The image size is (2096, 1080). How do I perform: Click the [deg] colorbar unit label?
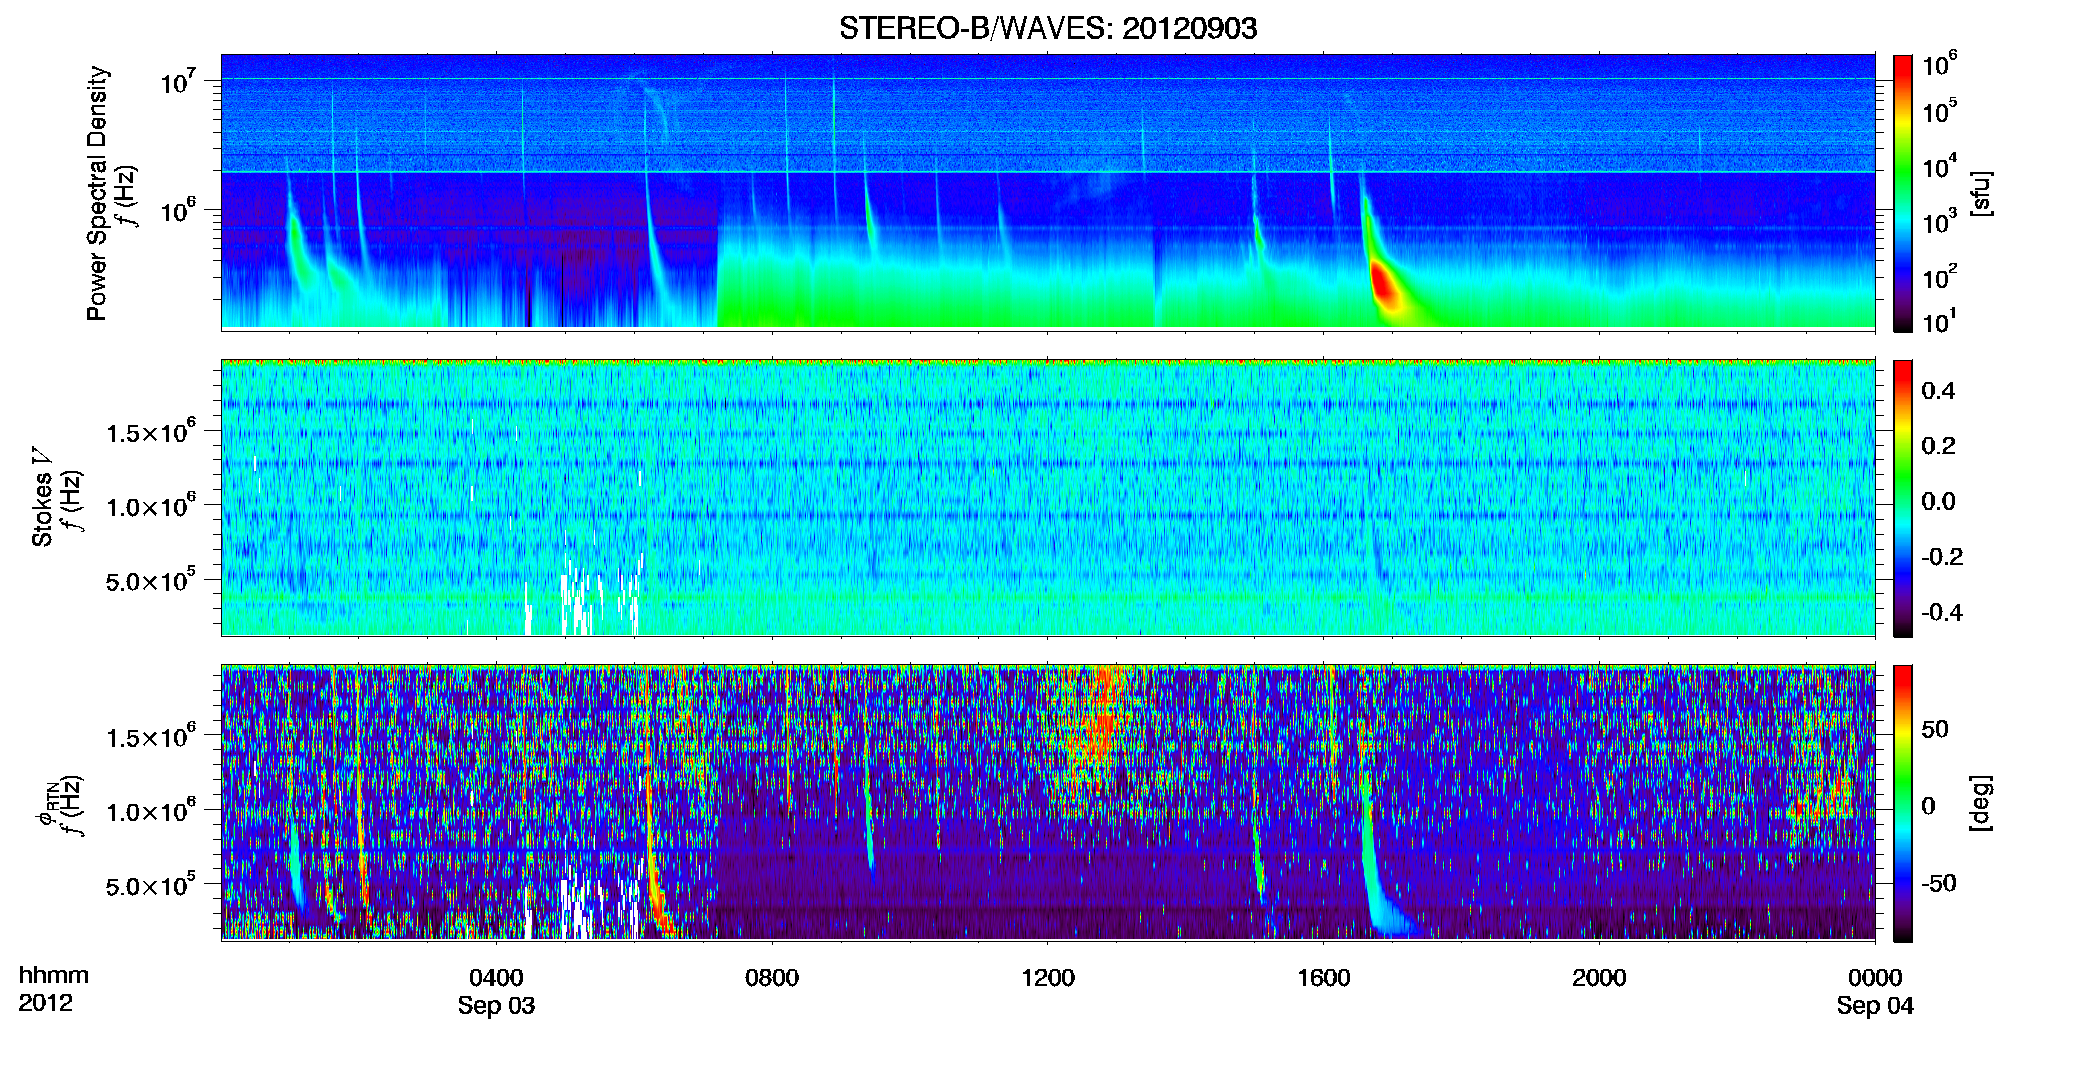pos(1981,803)
